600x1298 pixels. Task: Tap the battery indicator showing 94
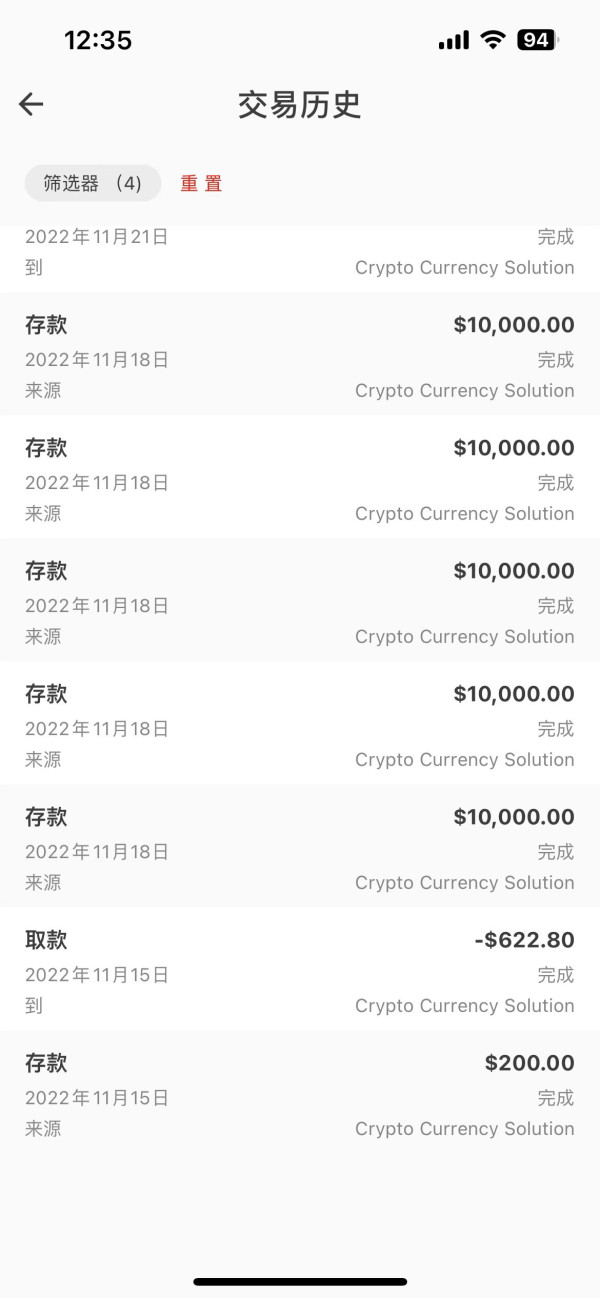pyautogui.click(x=537, y=40)
